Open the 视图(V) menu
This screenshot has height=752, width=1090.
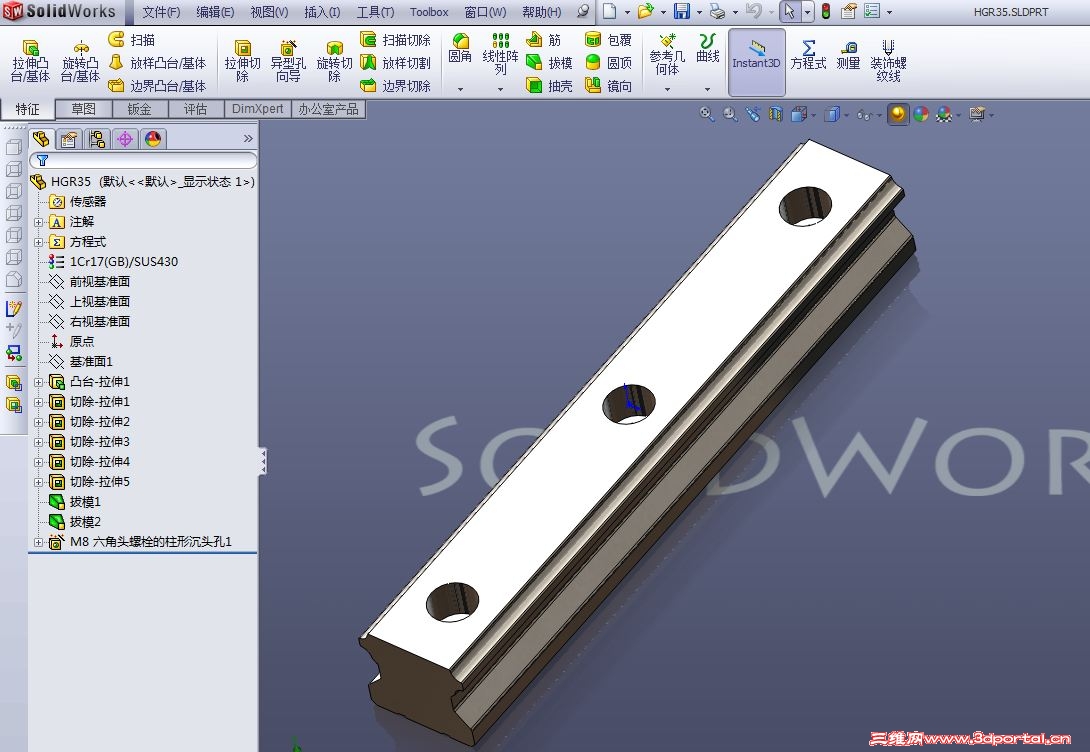(269, 12)
